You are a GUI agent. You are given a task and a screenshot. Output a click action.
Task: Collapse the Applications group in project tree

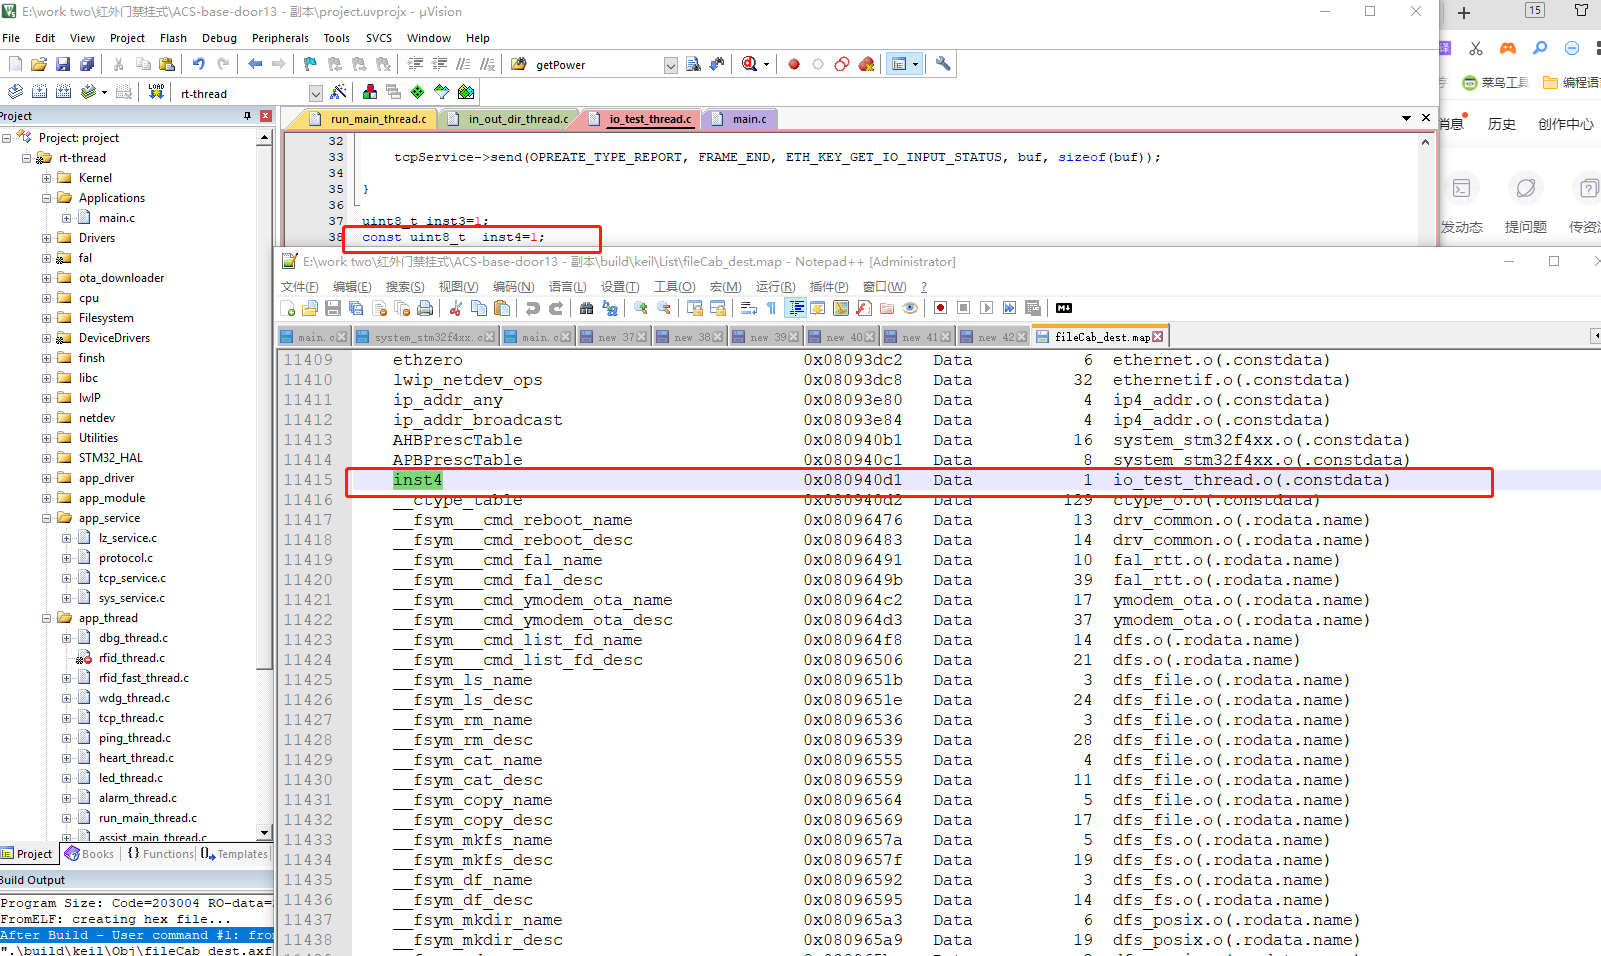point(46,198)
